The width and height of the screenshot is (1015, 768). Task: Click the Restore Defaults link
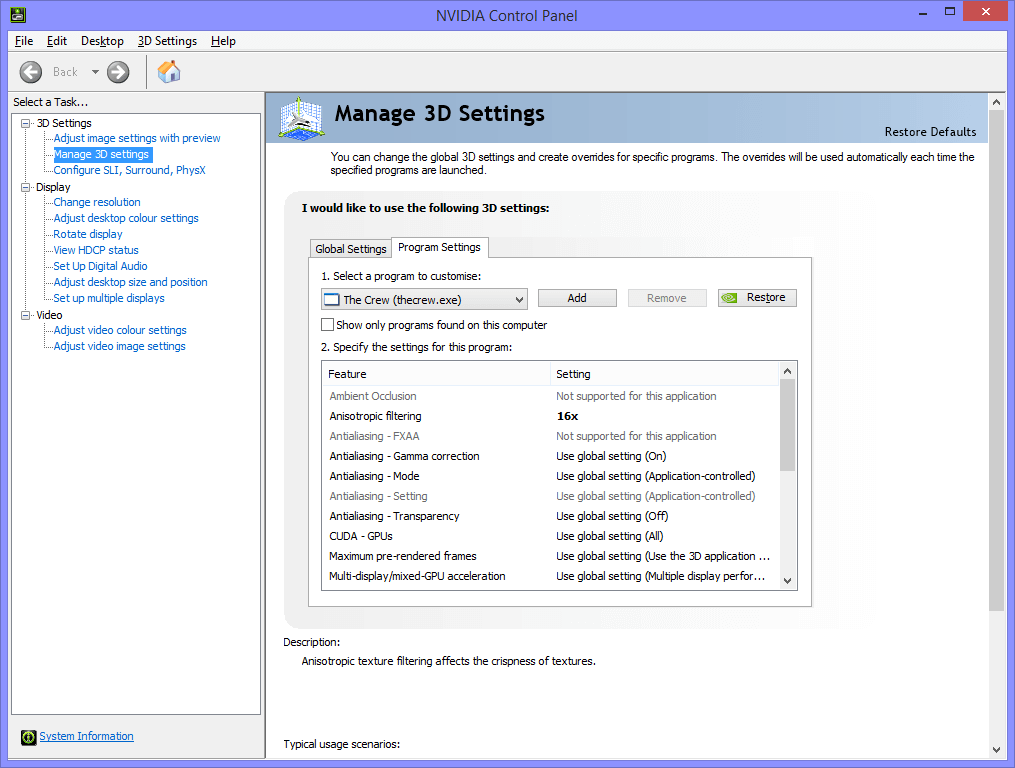930,132
